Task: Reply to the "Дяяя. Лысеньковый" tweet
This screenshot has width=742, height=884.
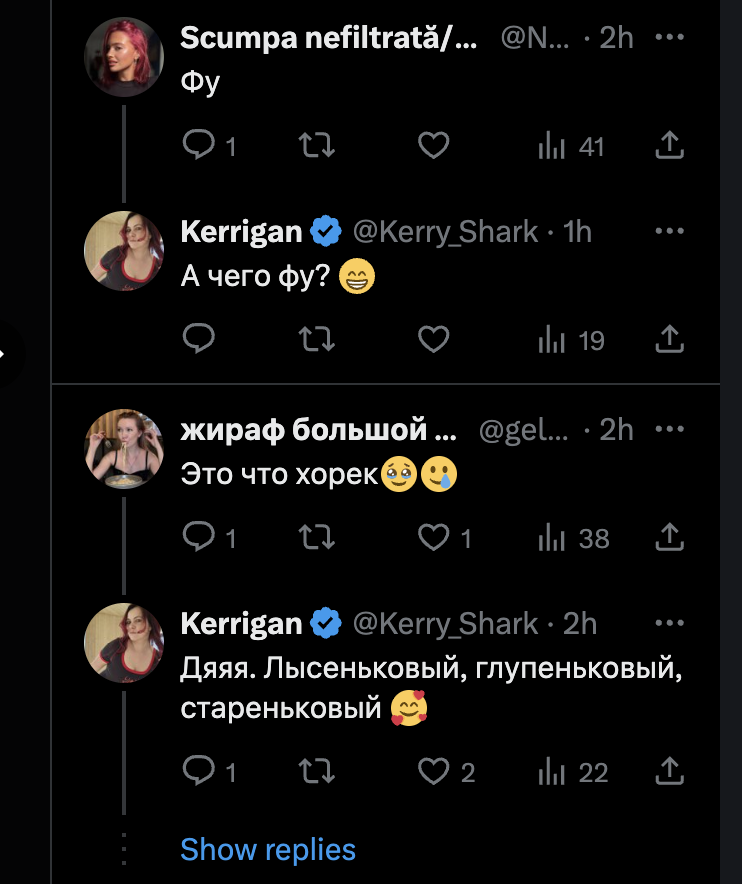Action: point(199,771)
